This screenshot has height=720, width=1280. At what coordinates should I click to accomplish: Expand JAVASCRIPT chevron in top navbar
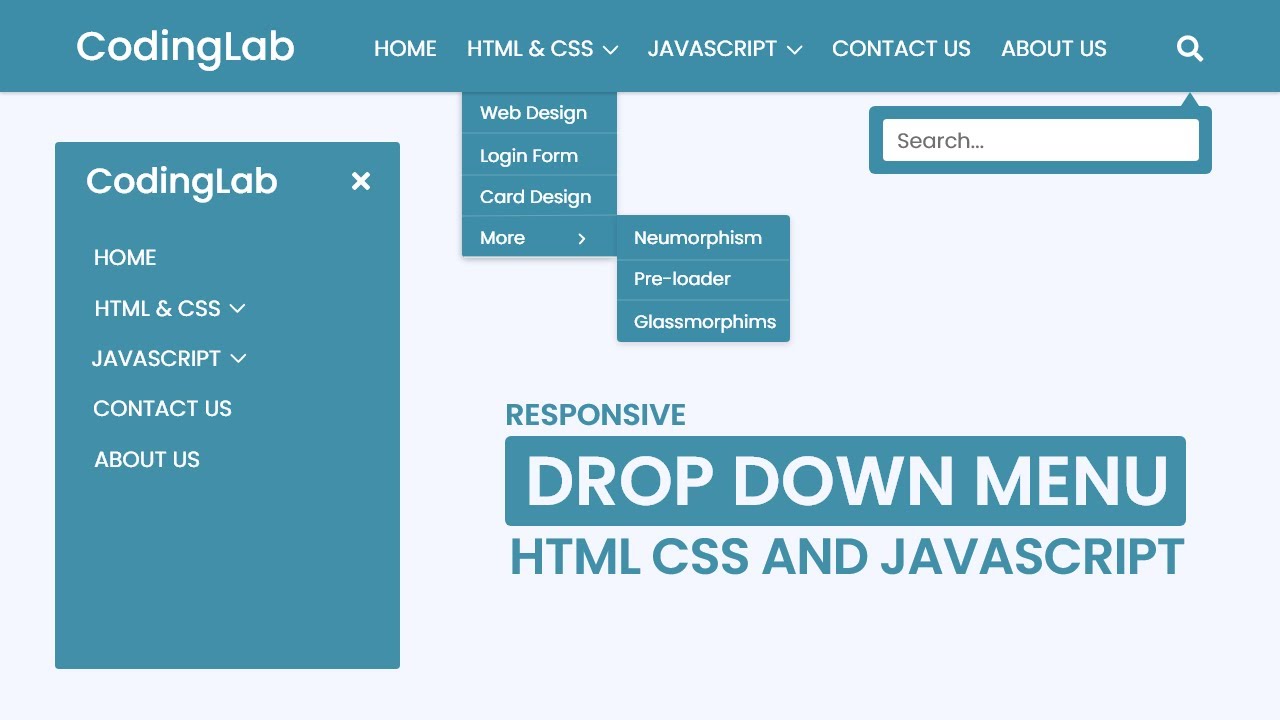point(794,49)
